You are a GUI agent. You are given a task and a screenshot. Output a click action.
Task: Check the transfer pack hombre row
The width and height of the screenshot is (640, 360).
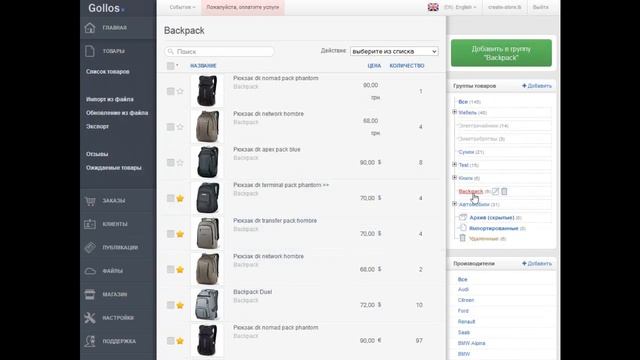click(171, 234)
